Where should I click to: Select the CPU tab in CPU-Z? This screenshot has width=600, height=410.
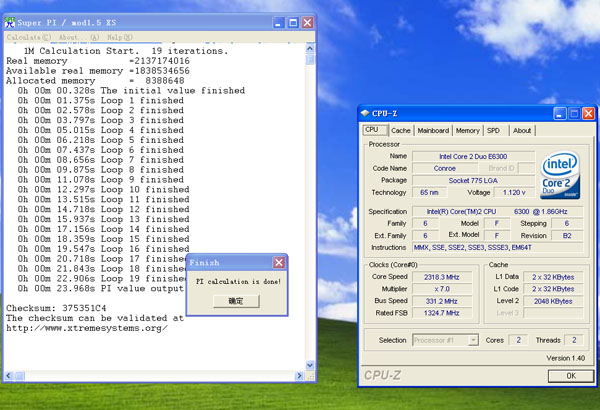374,130
